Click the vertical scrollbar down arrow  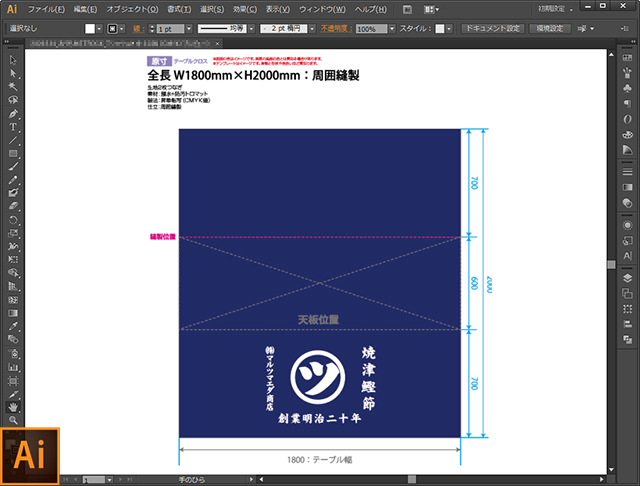coord(611,470)
